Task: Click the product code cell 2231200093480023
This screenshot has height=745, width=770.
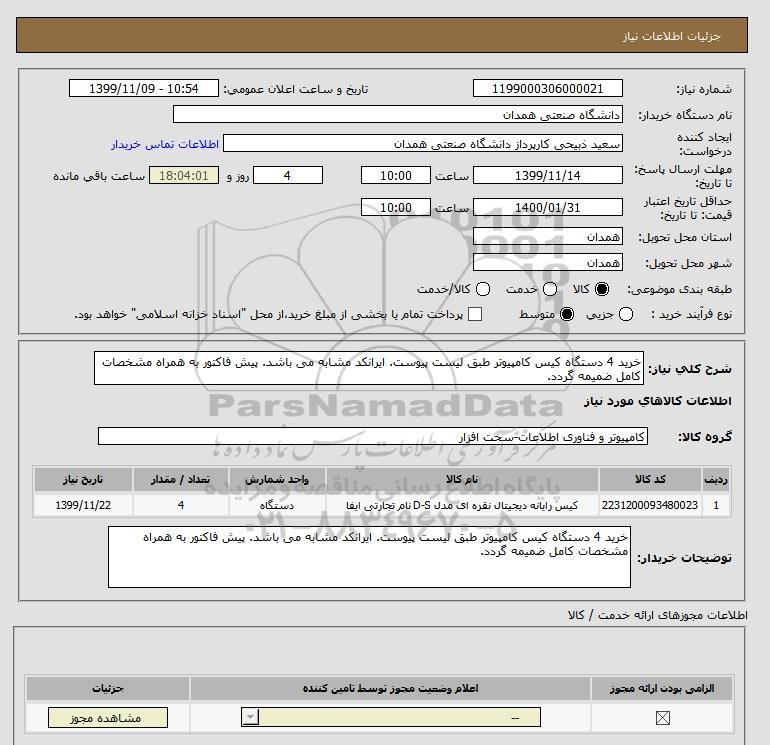Action: click(x=650, y=505)
